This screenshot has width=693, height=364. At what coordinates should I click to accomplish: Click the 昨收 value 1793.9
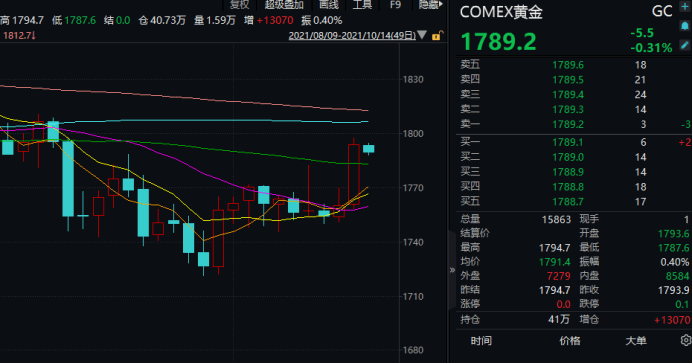[x=674, y=290]
